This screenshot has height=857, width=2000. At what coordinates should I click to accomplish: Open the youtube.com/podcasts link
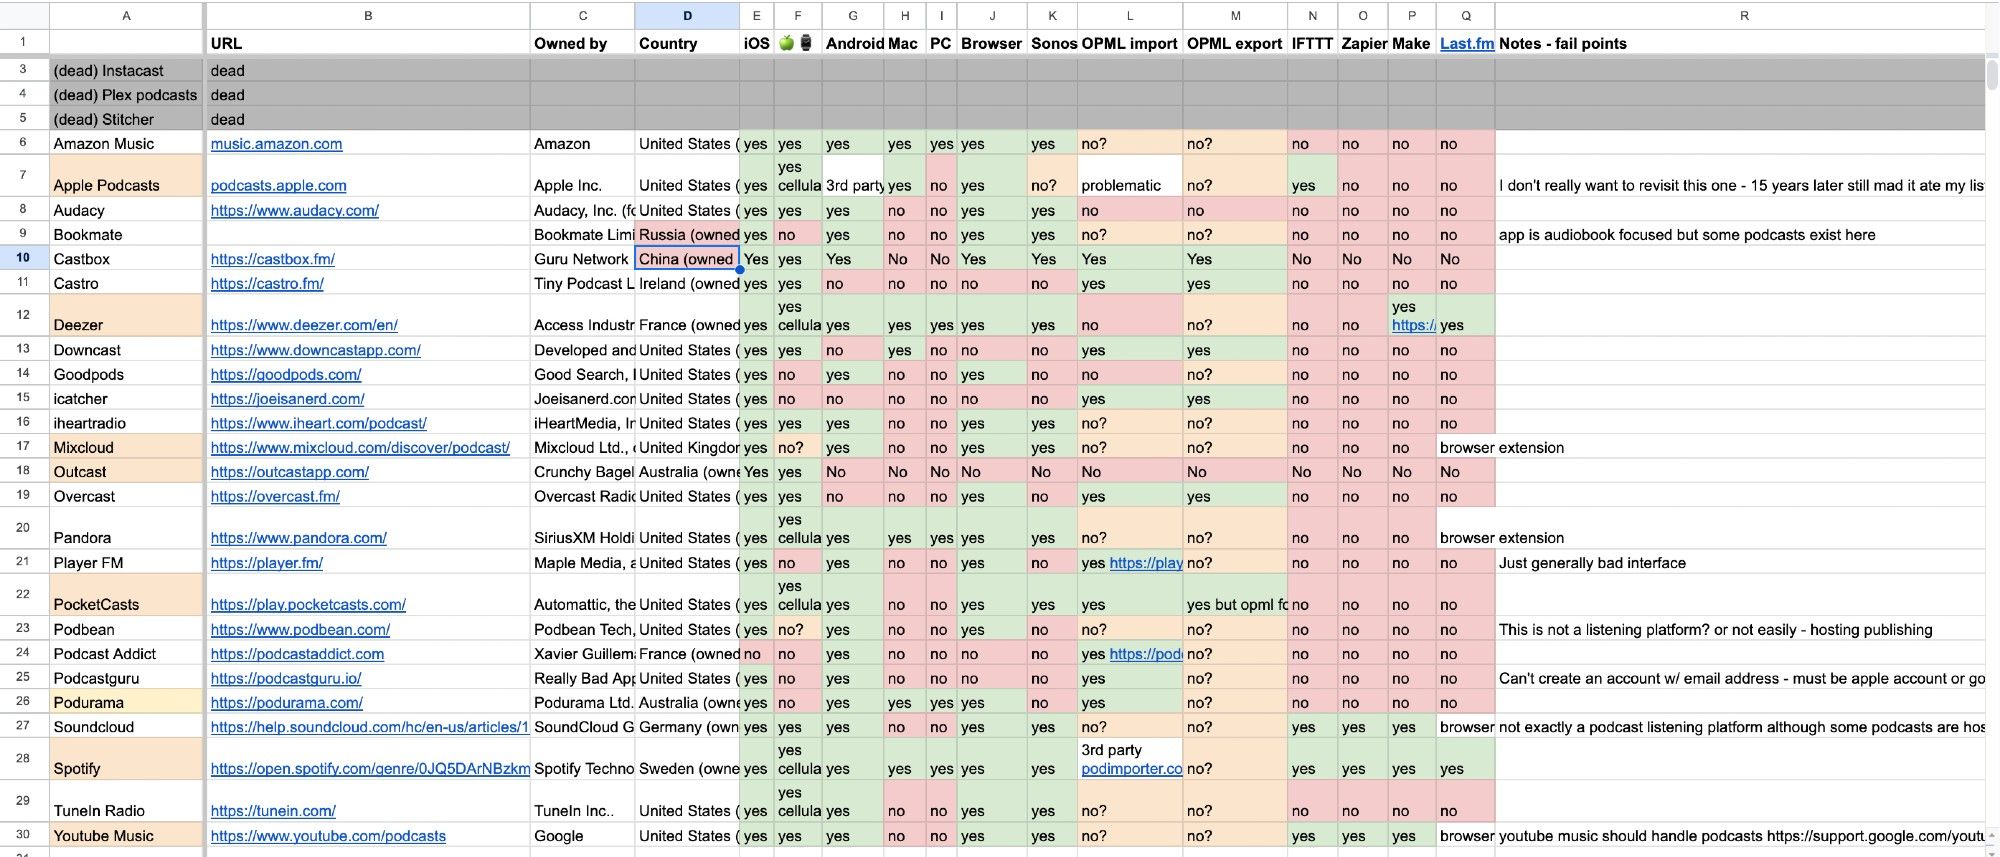tap(328, 836)
